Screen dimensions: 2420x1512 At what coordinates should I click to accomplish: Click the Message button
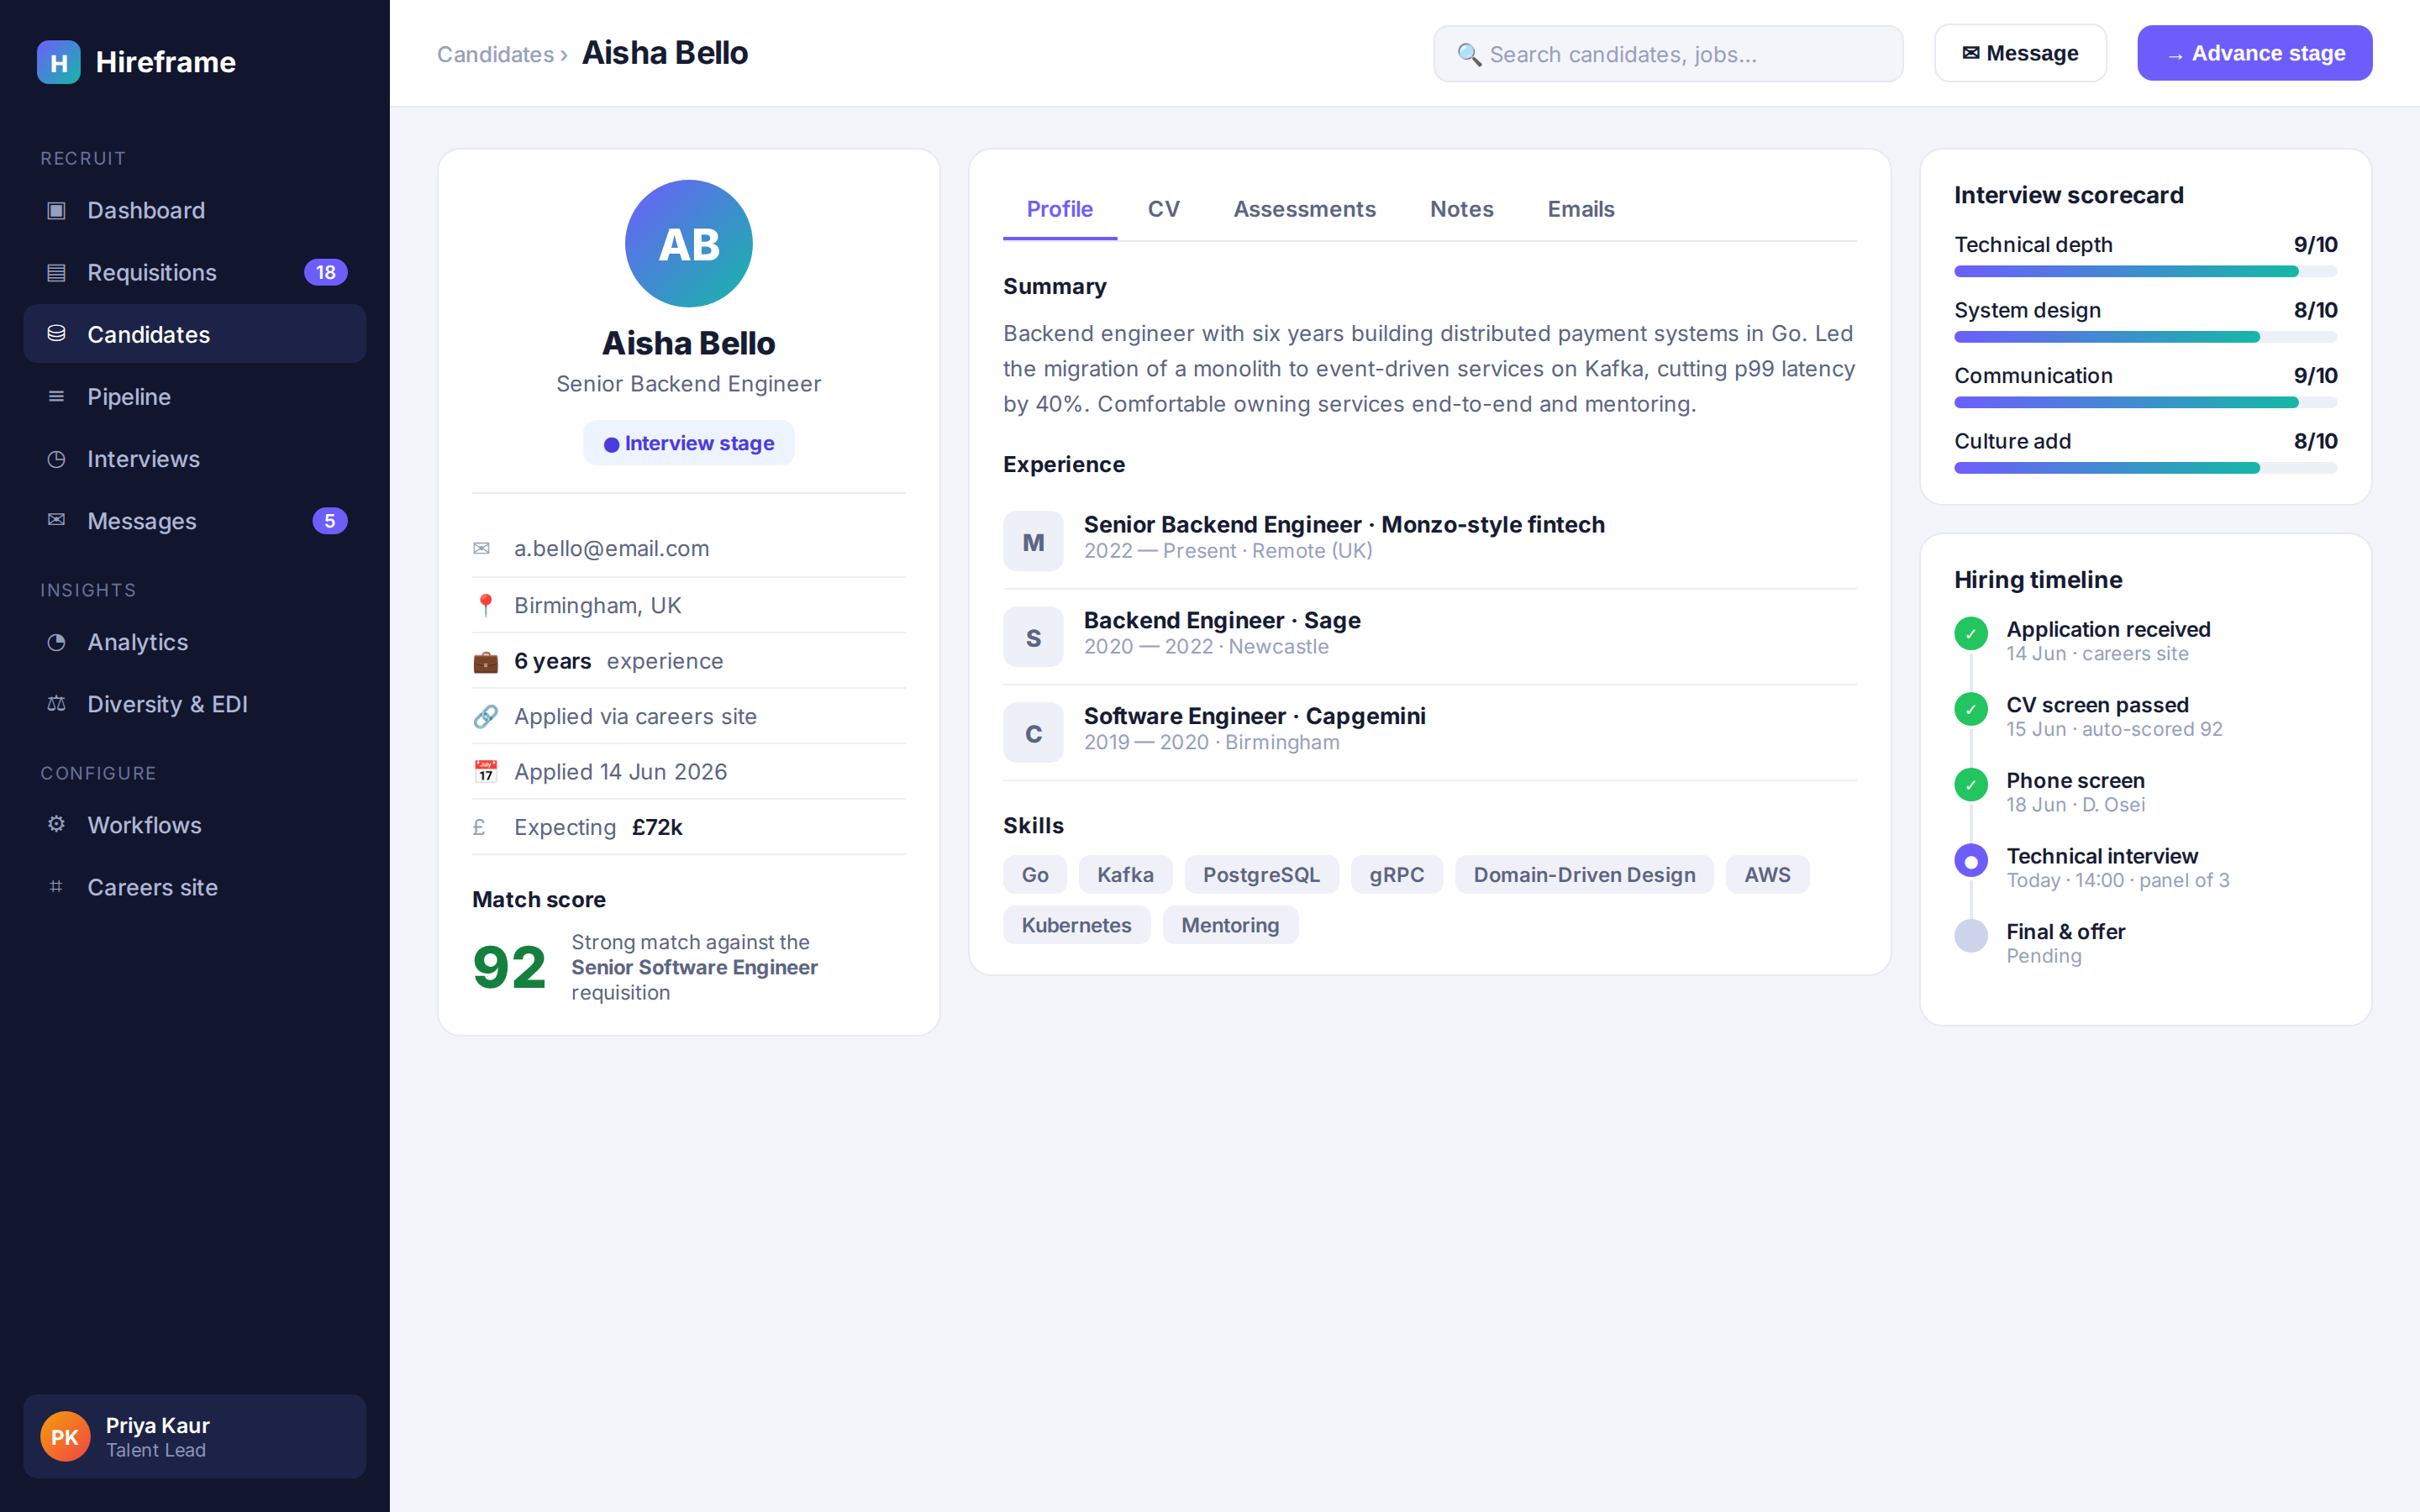2020,53
